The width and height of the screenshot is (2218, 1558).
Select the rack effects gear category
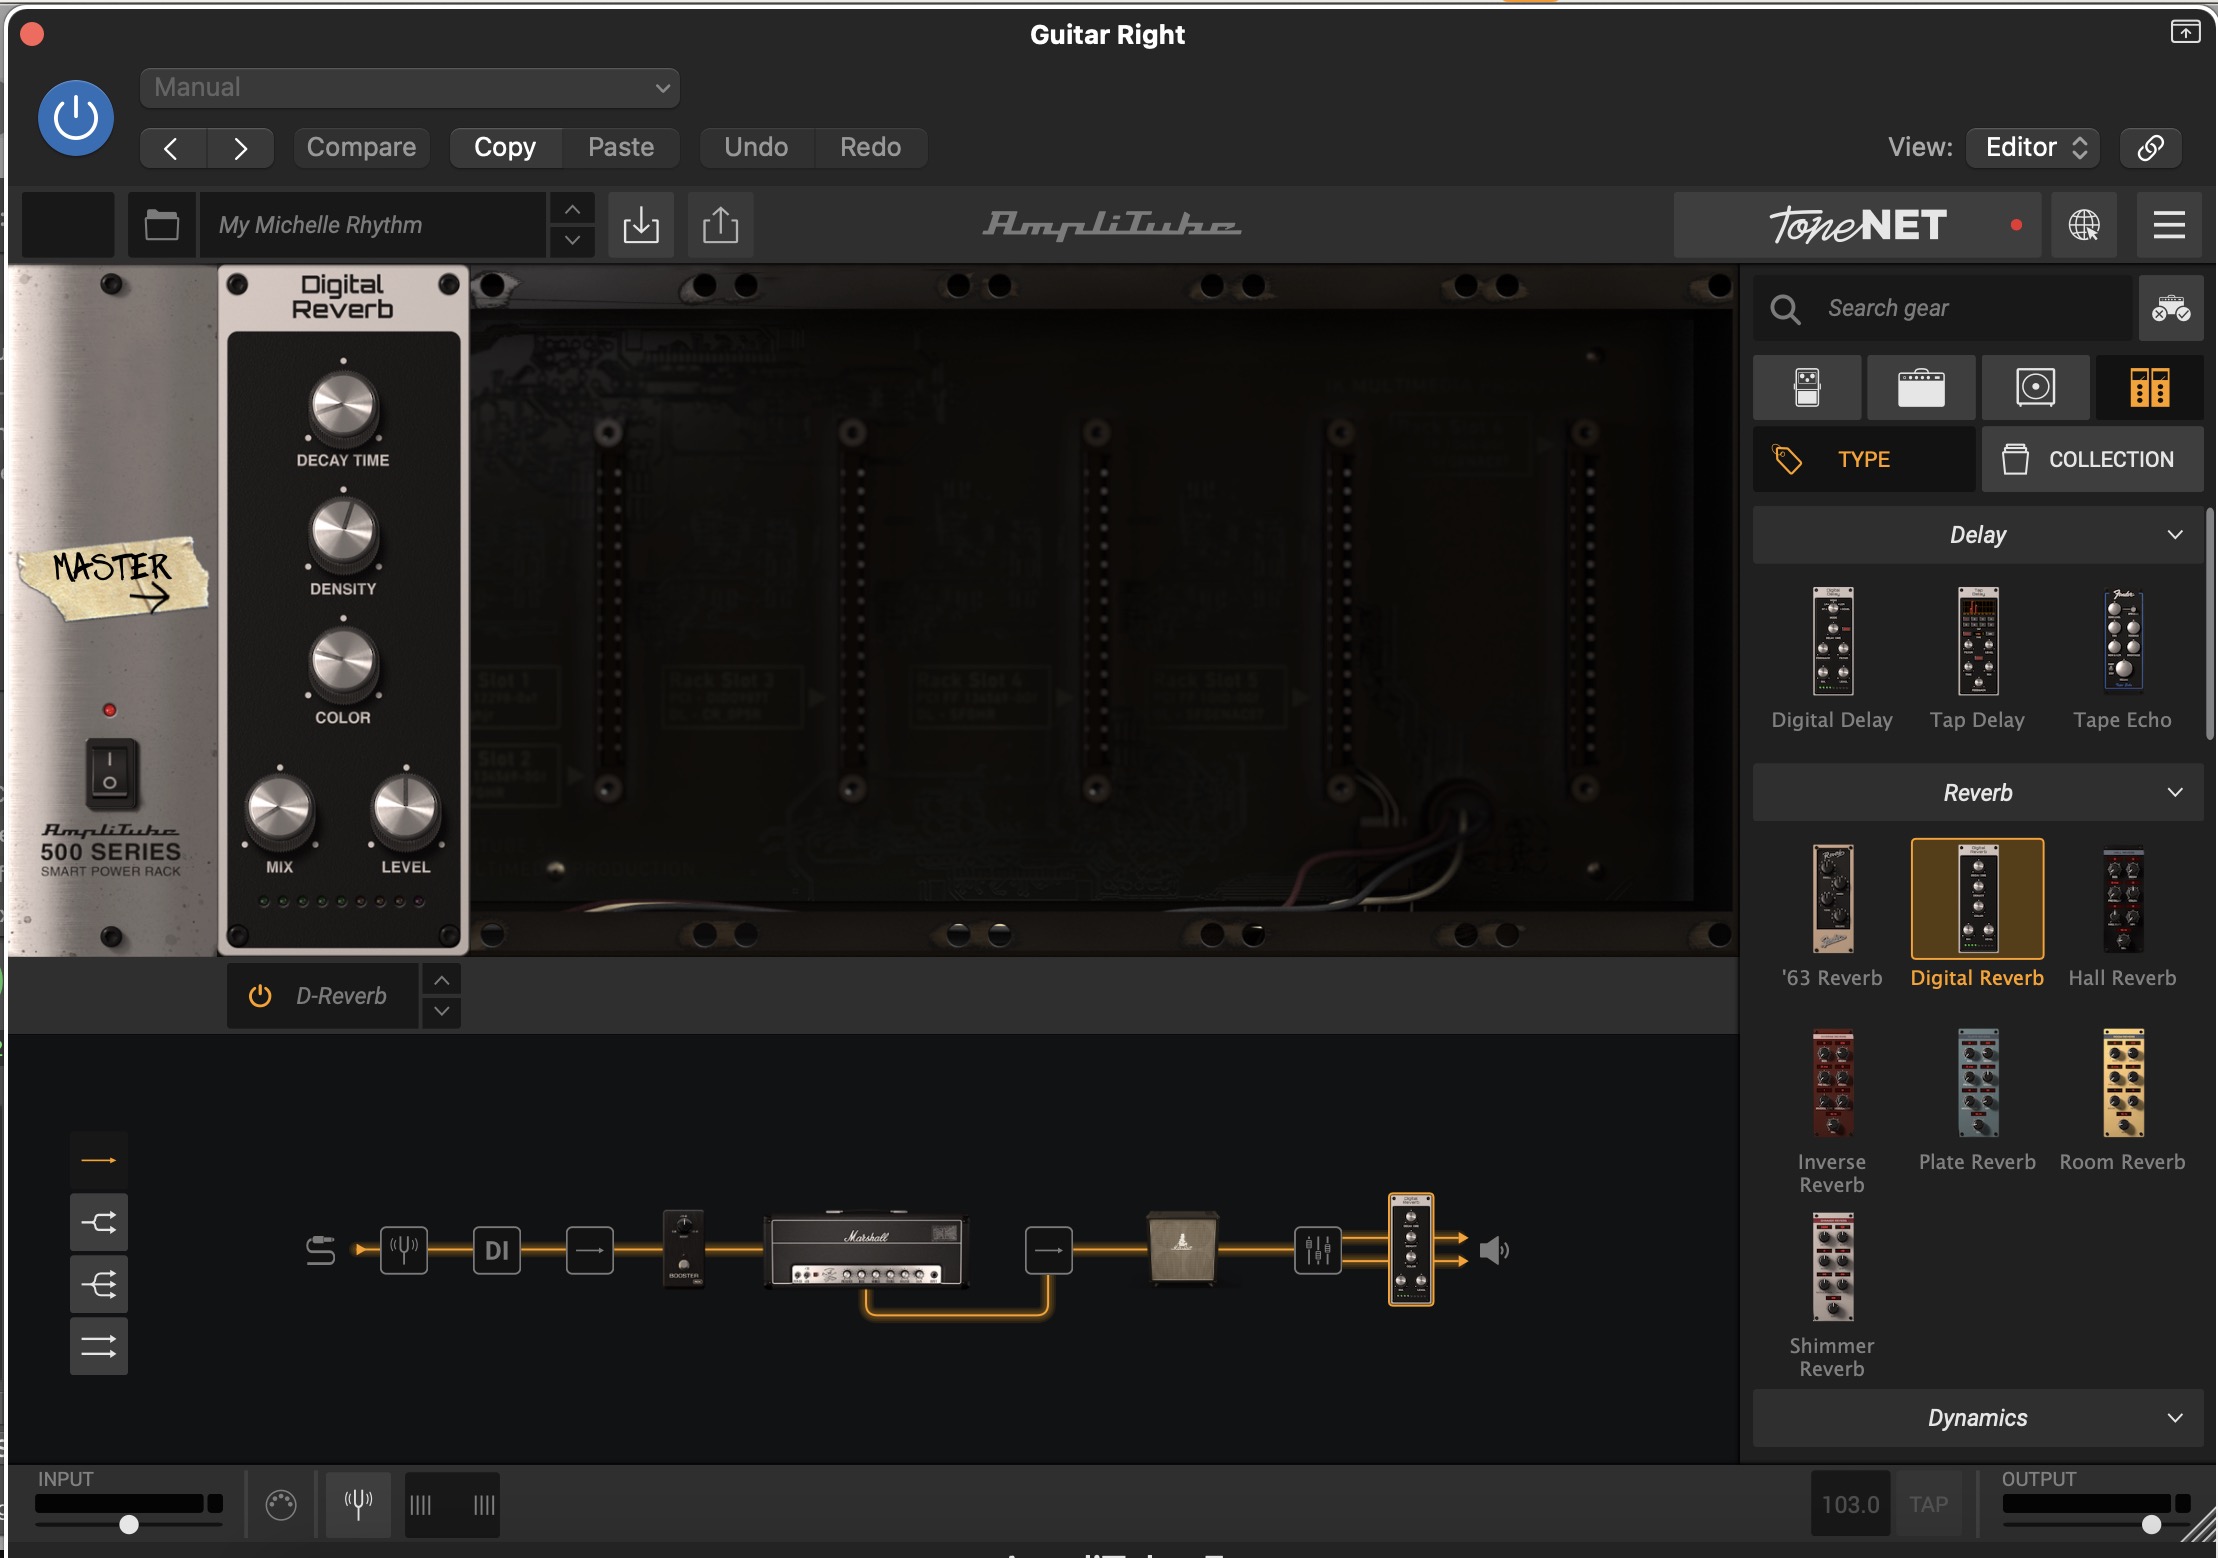click(2149, 387)
